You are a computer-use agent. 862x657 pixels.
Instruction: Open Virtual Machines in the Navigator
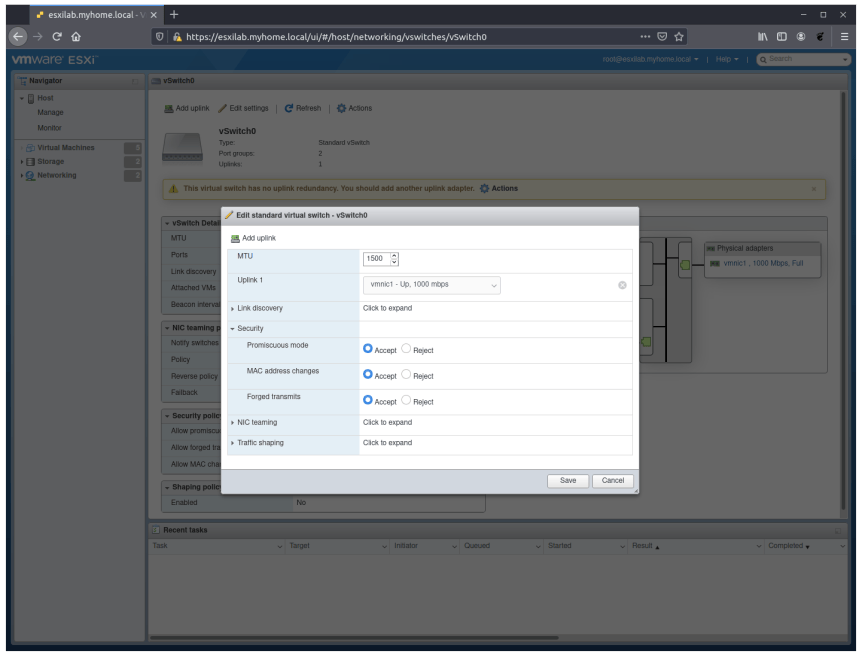pyautogui.click(x=65, y=148)
